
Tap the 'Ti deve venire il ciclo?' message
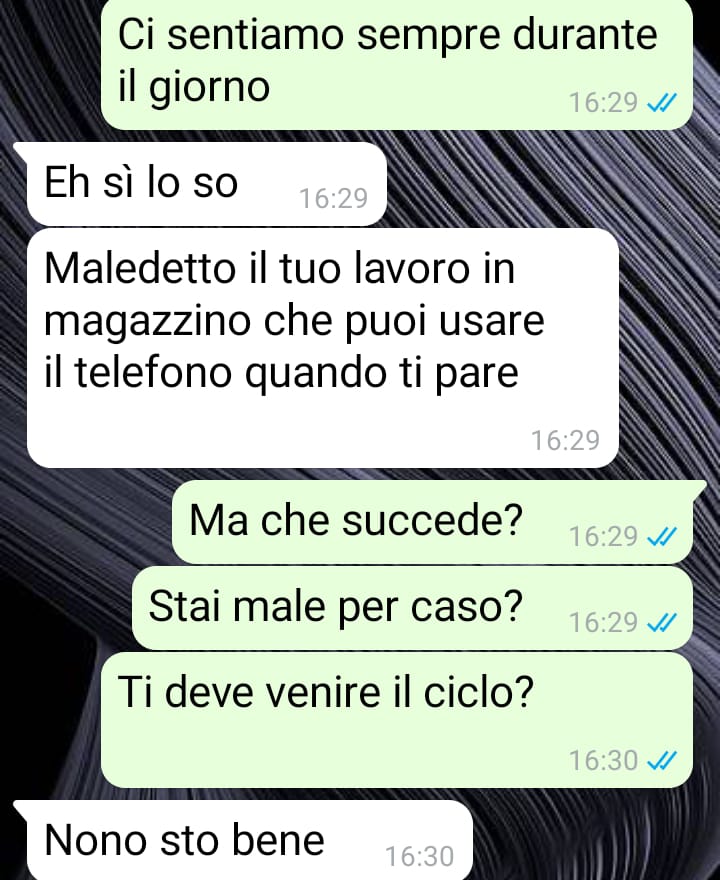click(x=397, y=720)
